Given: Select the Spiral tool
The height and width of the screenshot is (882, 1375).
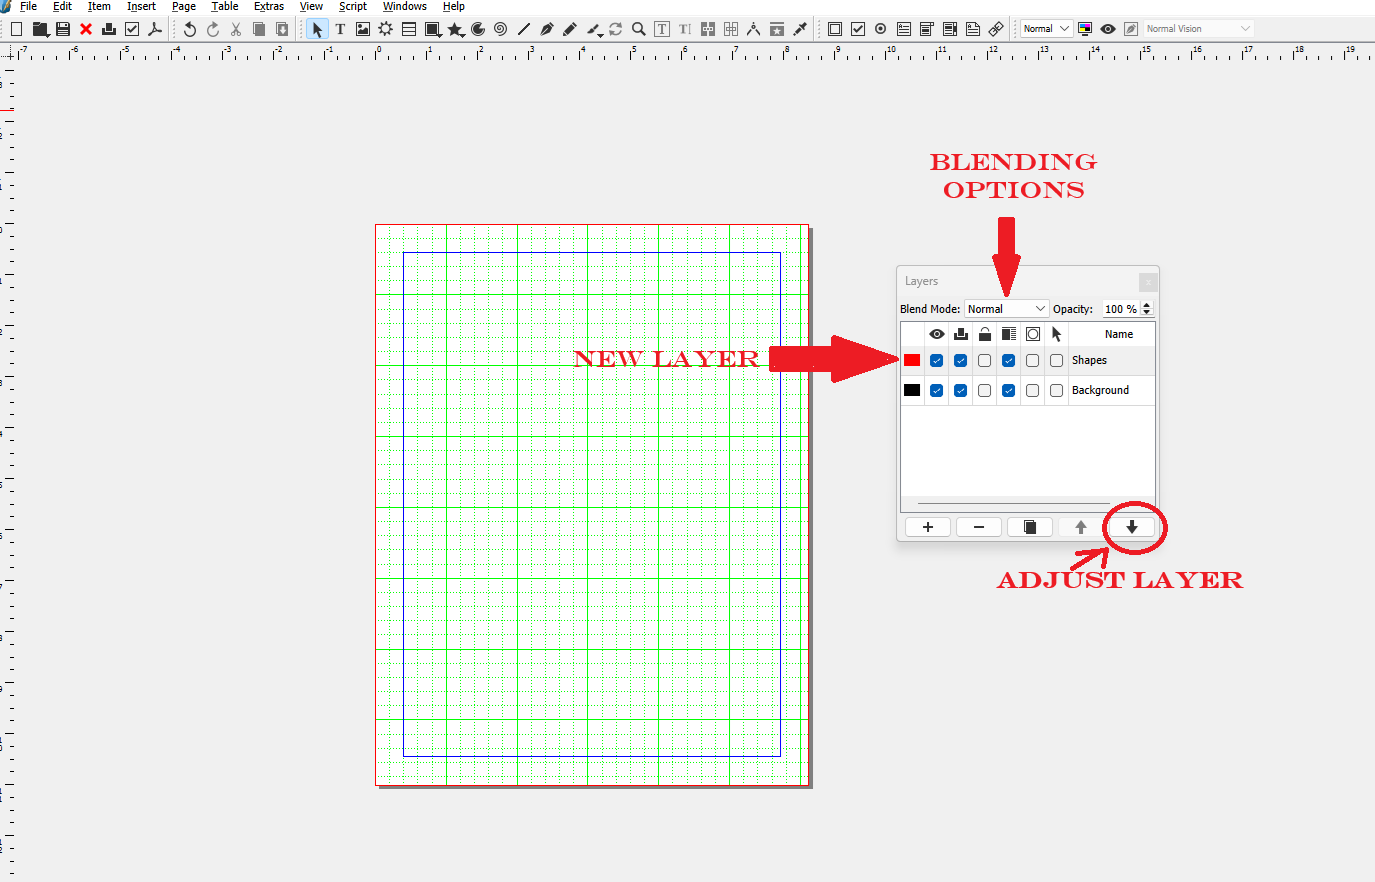Looking at the screenshot, I should (501, 29).
